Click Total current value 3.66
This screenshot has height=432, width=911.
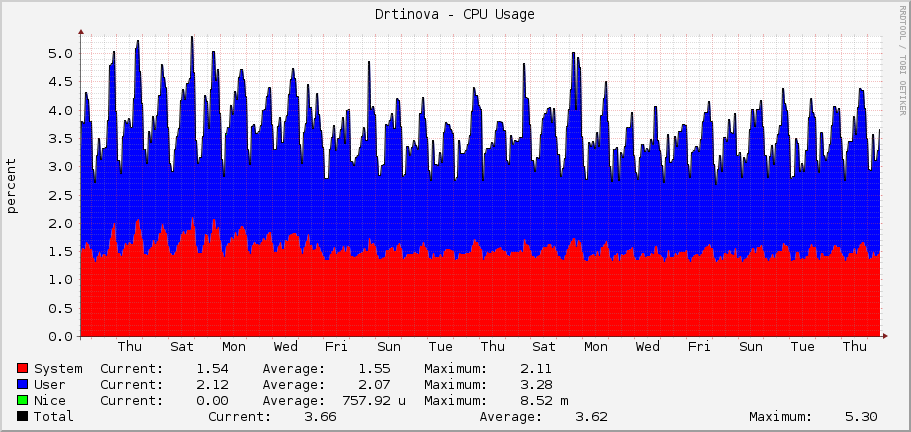click(320, 416)
